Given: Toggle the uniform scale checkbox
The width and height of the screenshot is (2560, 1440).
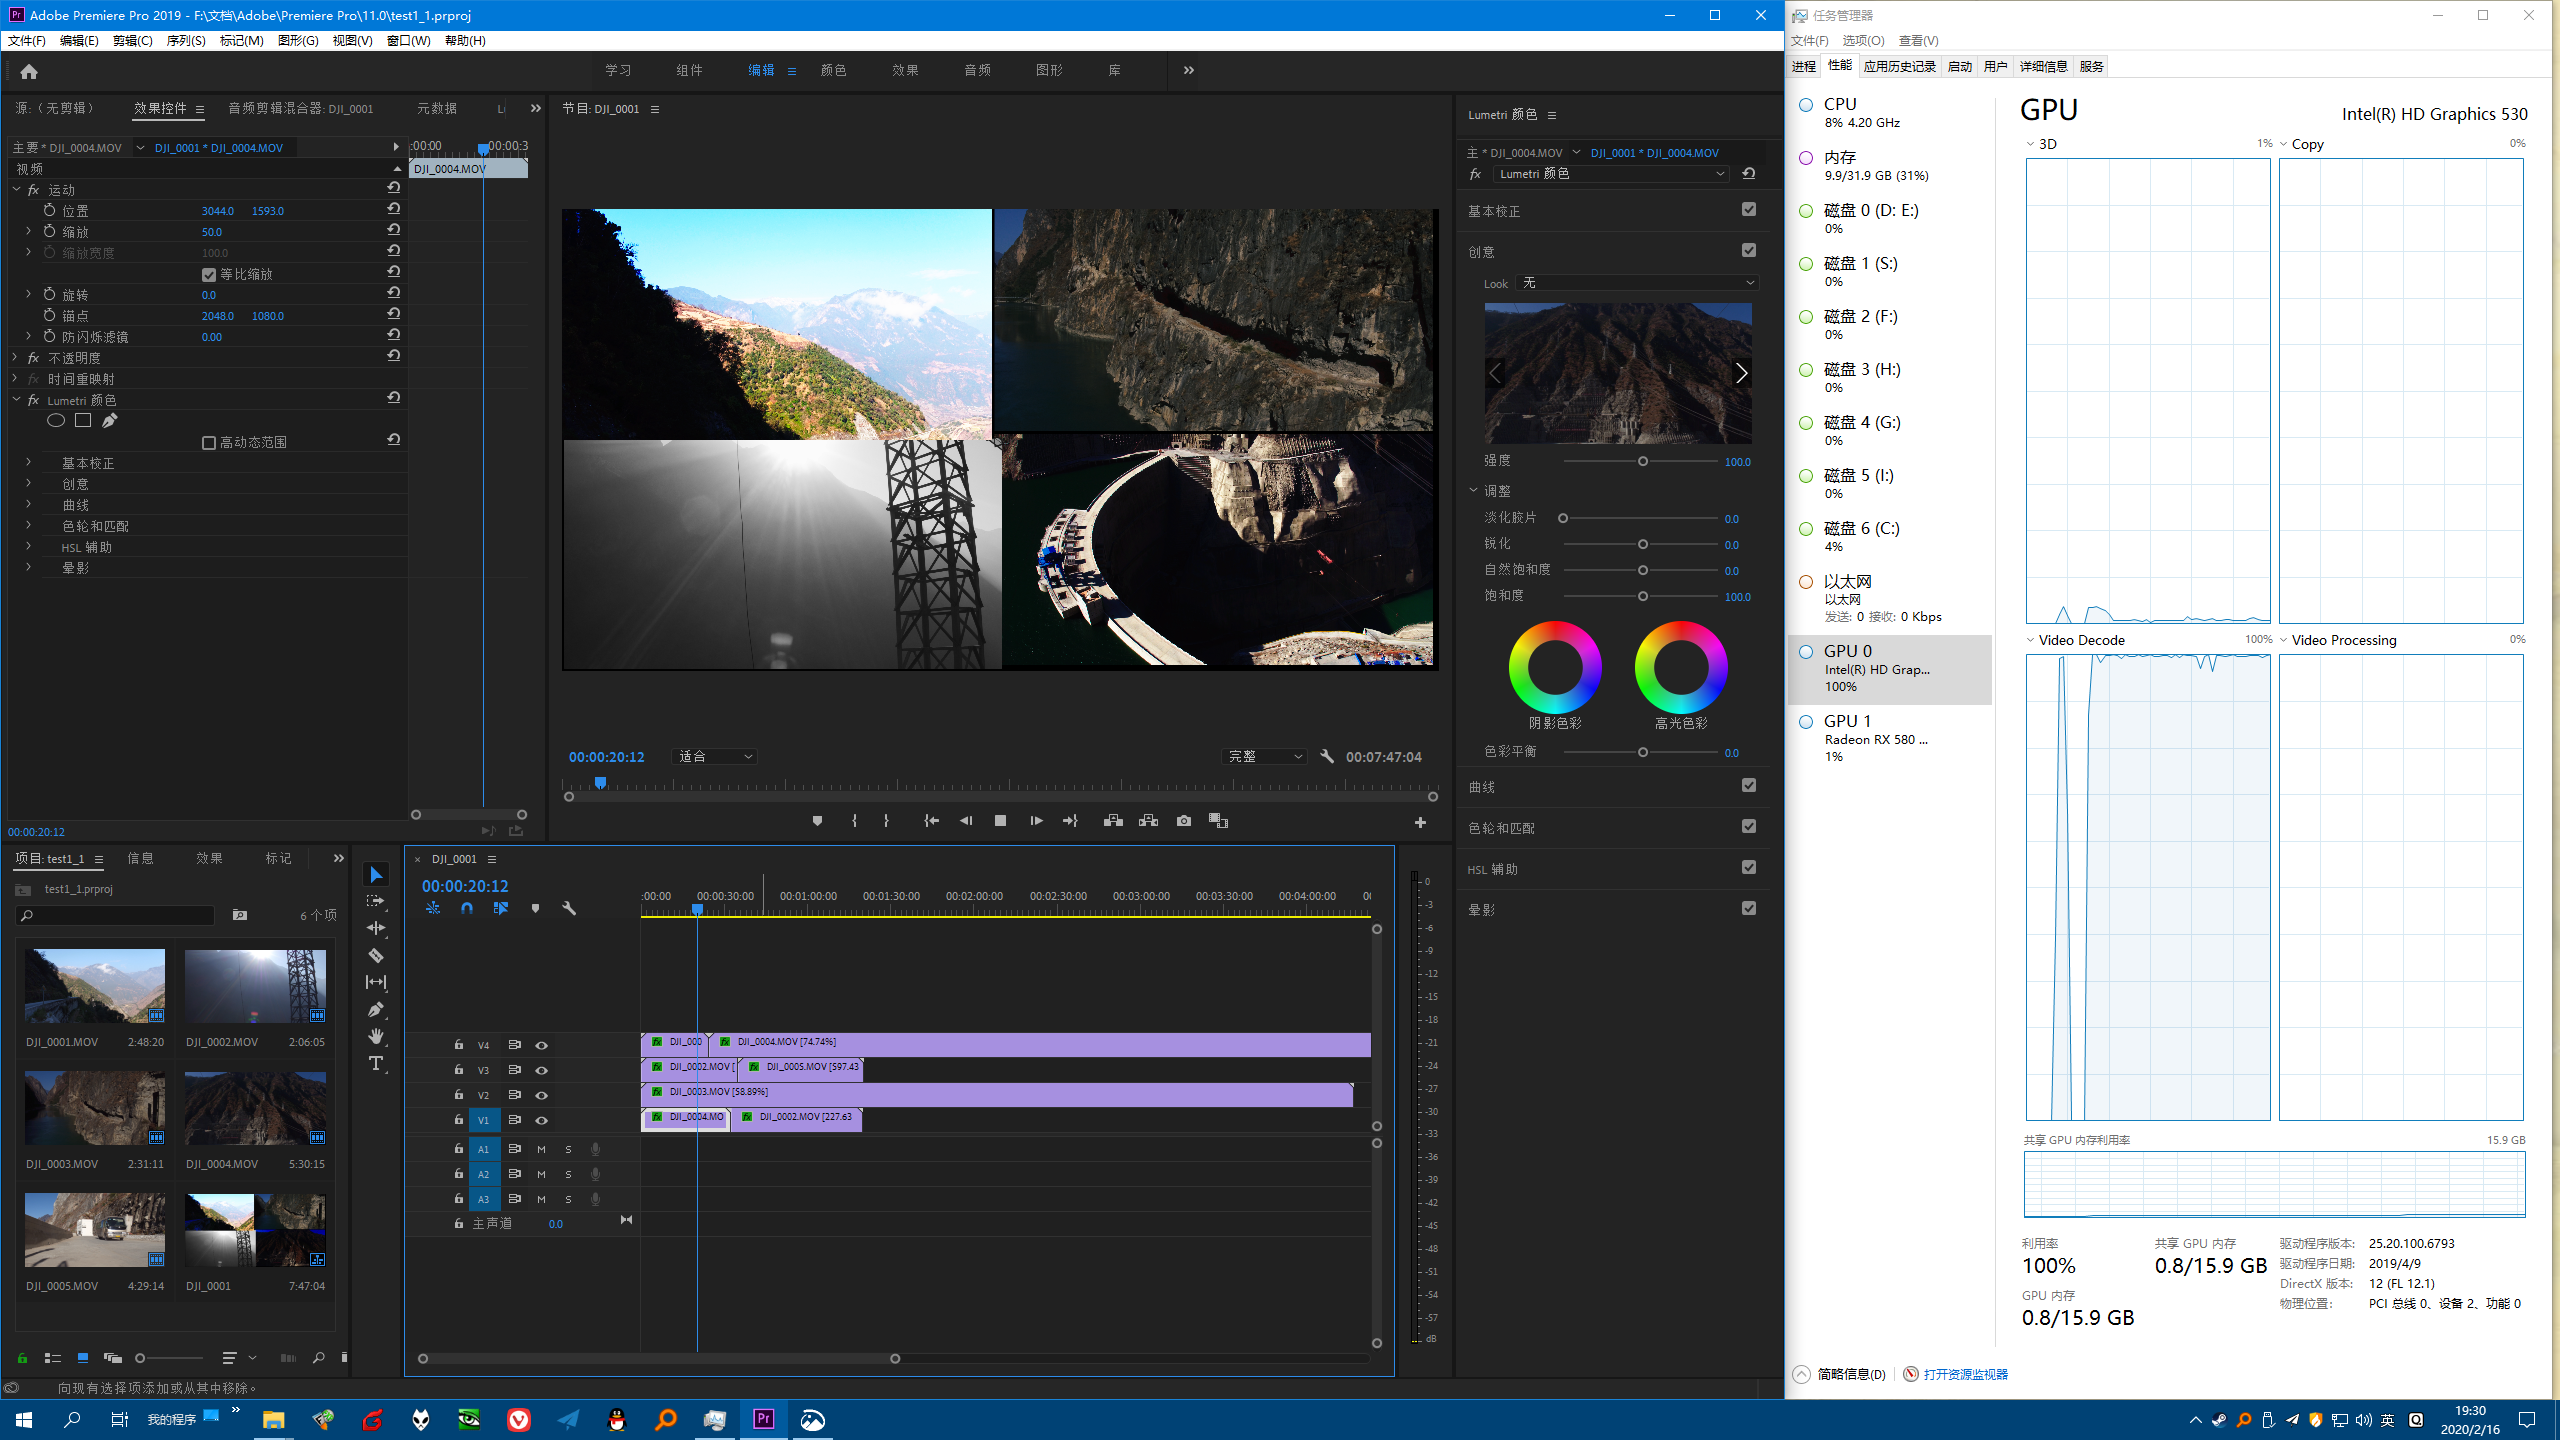Looking at the screenshot, I should click(x=209, y=274).
